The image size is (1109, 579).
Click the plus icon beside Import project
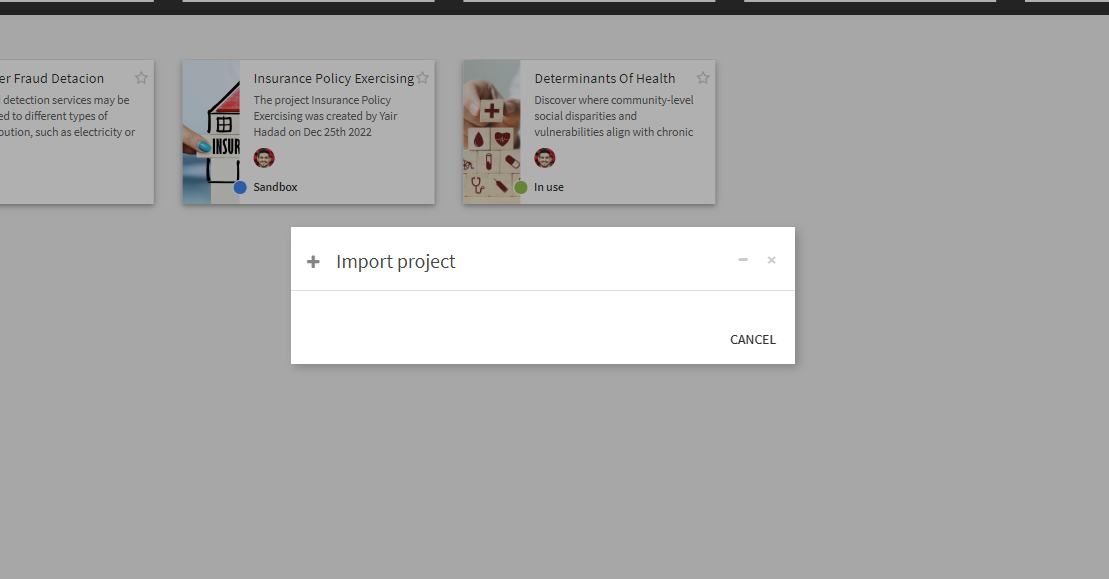point(313,262)
